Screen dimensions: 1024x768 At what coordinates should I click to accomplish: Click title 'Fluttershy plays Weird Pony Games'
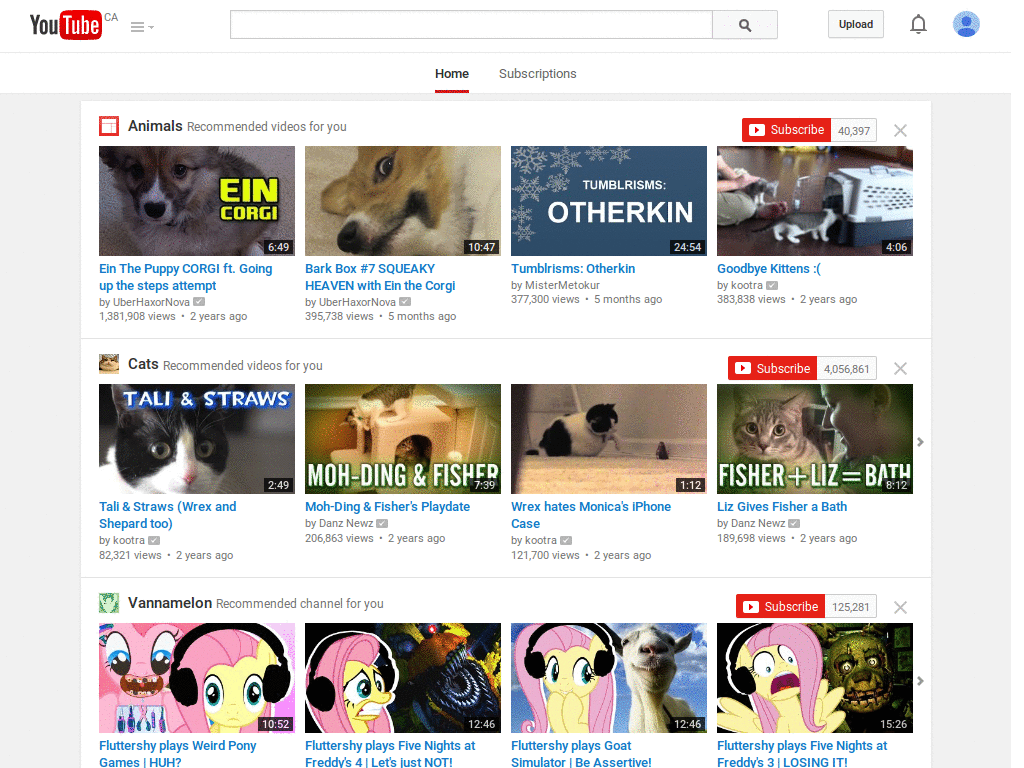pyautogui.click(x=177, y=753)
